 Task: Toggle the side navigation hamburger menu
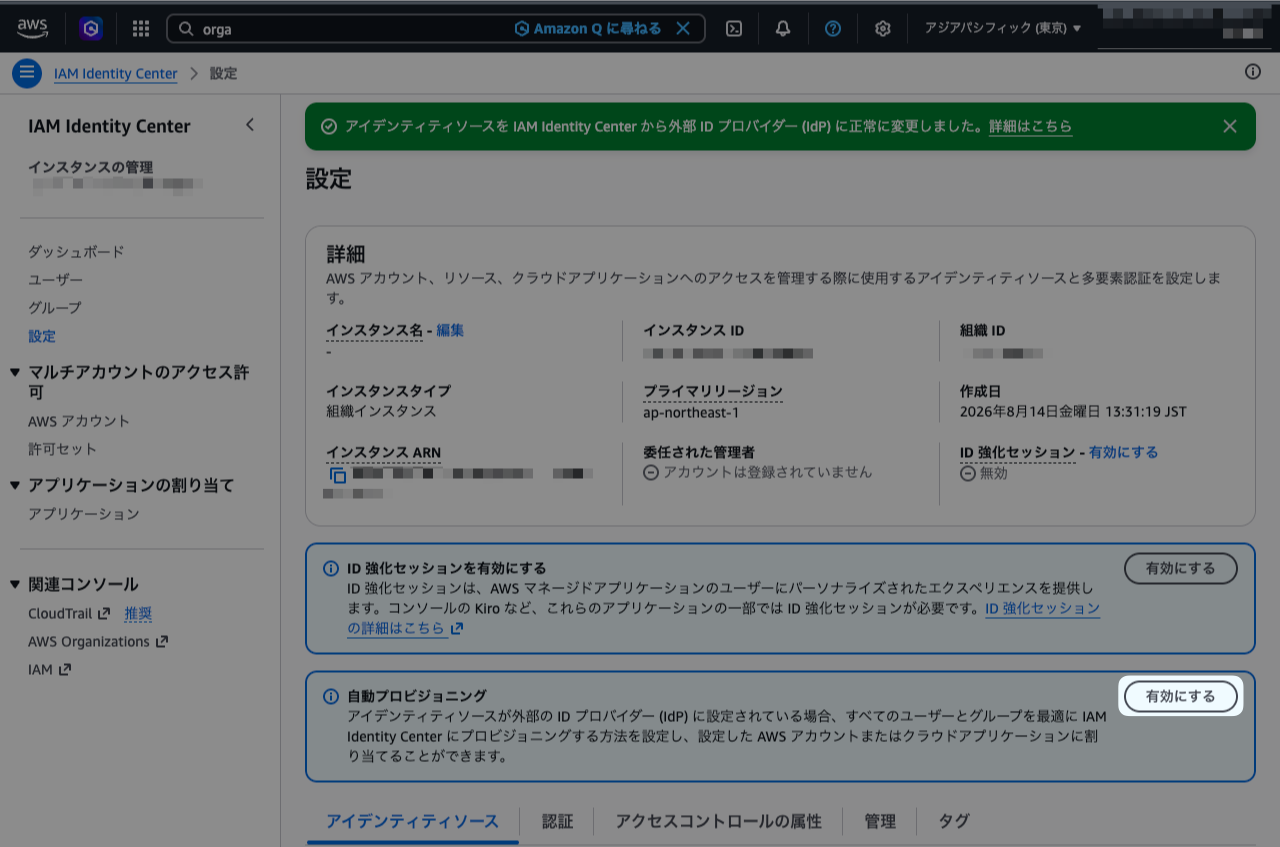tap(27, 73)
